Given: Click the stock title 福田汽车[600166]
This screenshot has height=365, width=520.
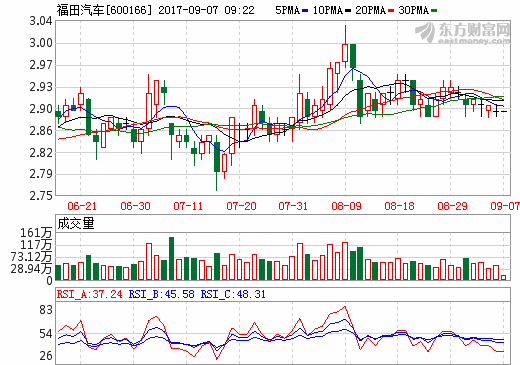Looking at the screenshot, I should [104, 10].
